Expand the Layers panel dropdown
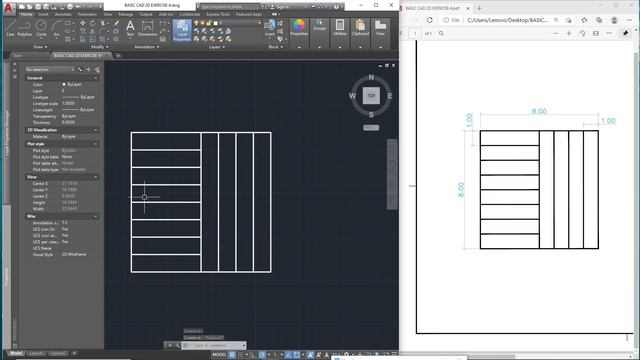Image resolution: width=640 pixels, height=360 pixels. [x=217, y=47]
